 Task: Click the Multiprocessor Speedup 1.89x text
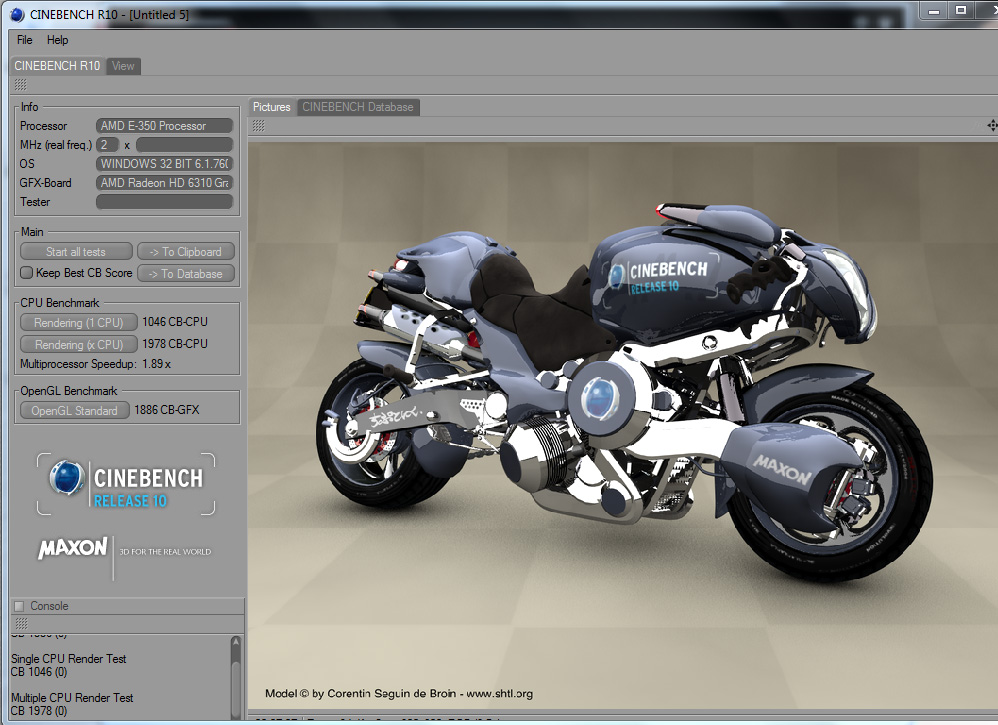(95, 364)
